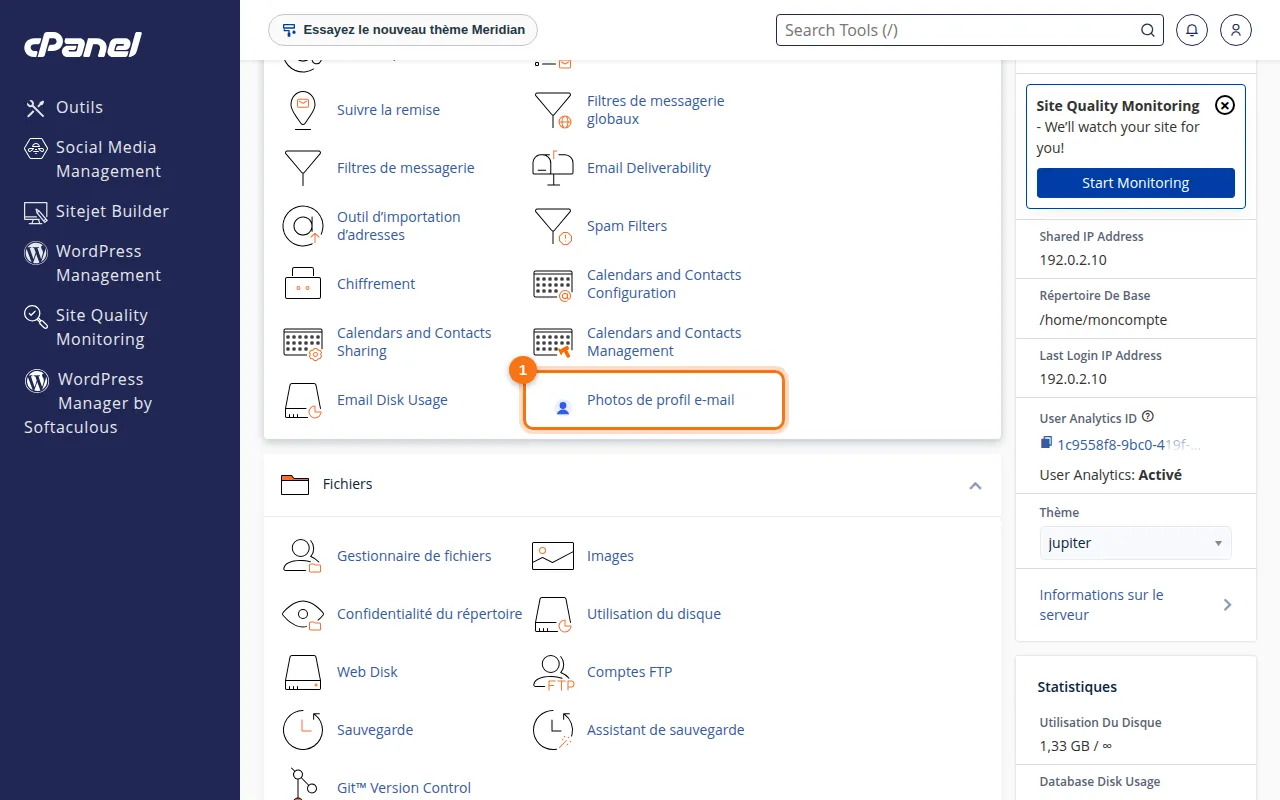Focus the Search Tools input field
1280x800 pixels.
pyautogui.click(x=960, y=30)
